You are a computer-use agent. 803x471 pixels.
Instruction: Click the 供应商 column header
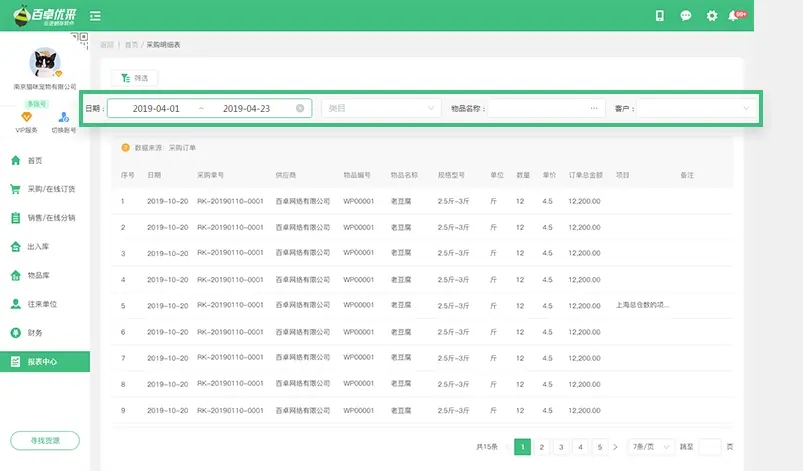286,175
